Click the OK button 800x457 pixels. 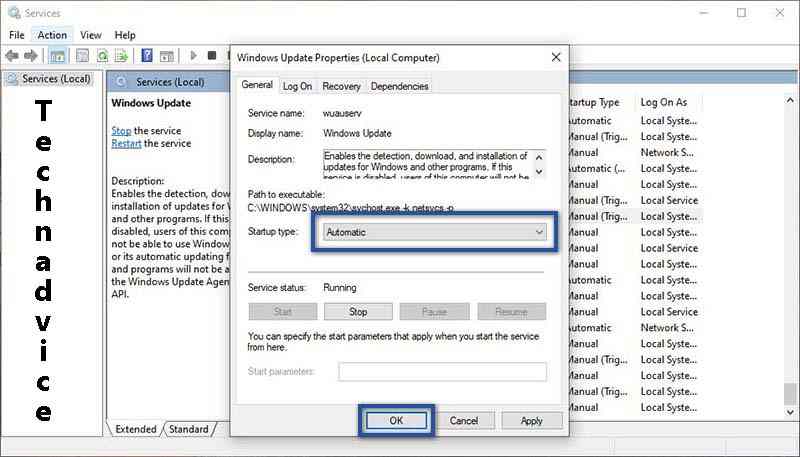396,420
